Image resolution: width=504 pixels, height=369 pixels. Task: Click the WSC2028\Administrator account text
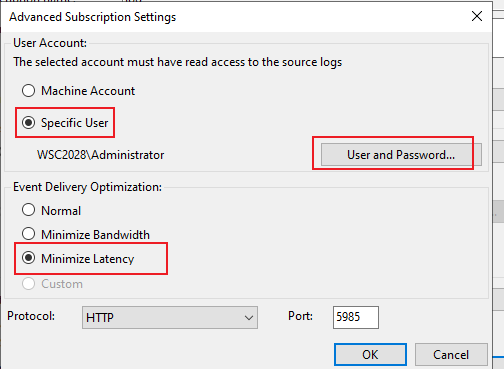coord(101,155)
